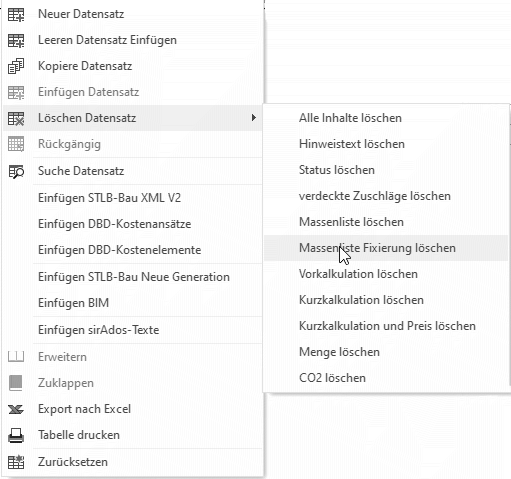Click the Leeren Datensatz Einfügen icon
This screenshot has height=479, width=511.
[16, 40]
